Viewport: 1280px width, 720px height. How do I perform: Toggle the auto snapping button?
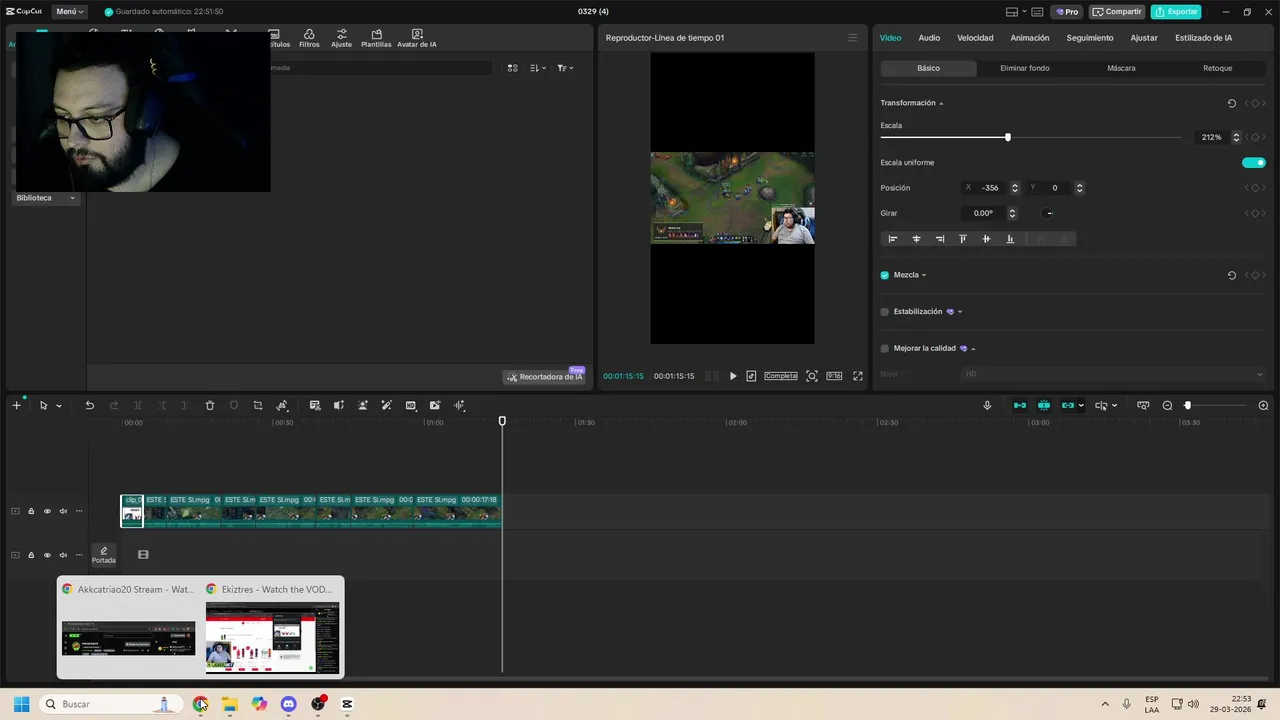pos(1044,405)
